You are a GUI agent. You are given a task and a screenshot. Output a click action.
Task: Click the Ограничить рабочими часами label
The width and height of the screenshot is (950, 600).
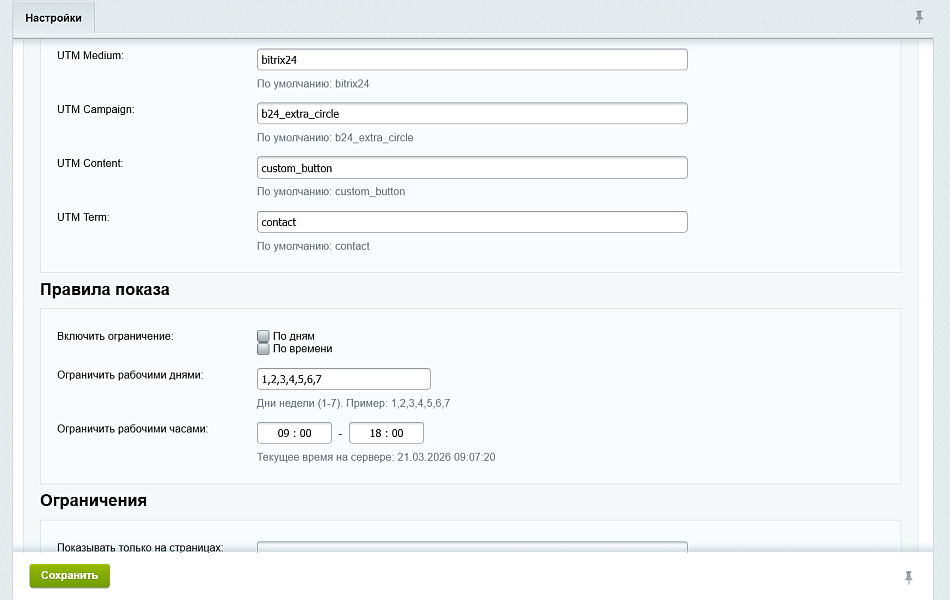pos(132,429)
